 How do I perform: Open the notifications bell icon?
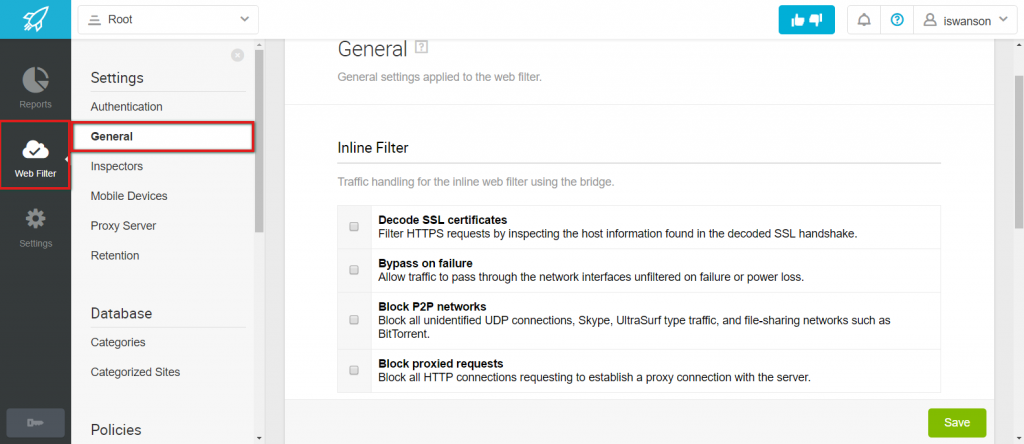pyautogui.click(x=864, y=19)
